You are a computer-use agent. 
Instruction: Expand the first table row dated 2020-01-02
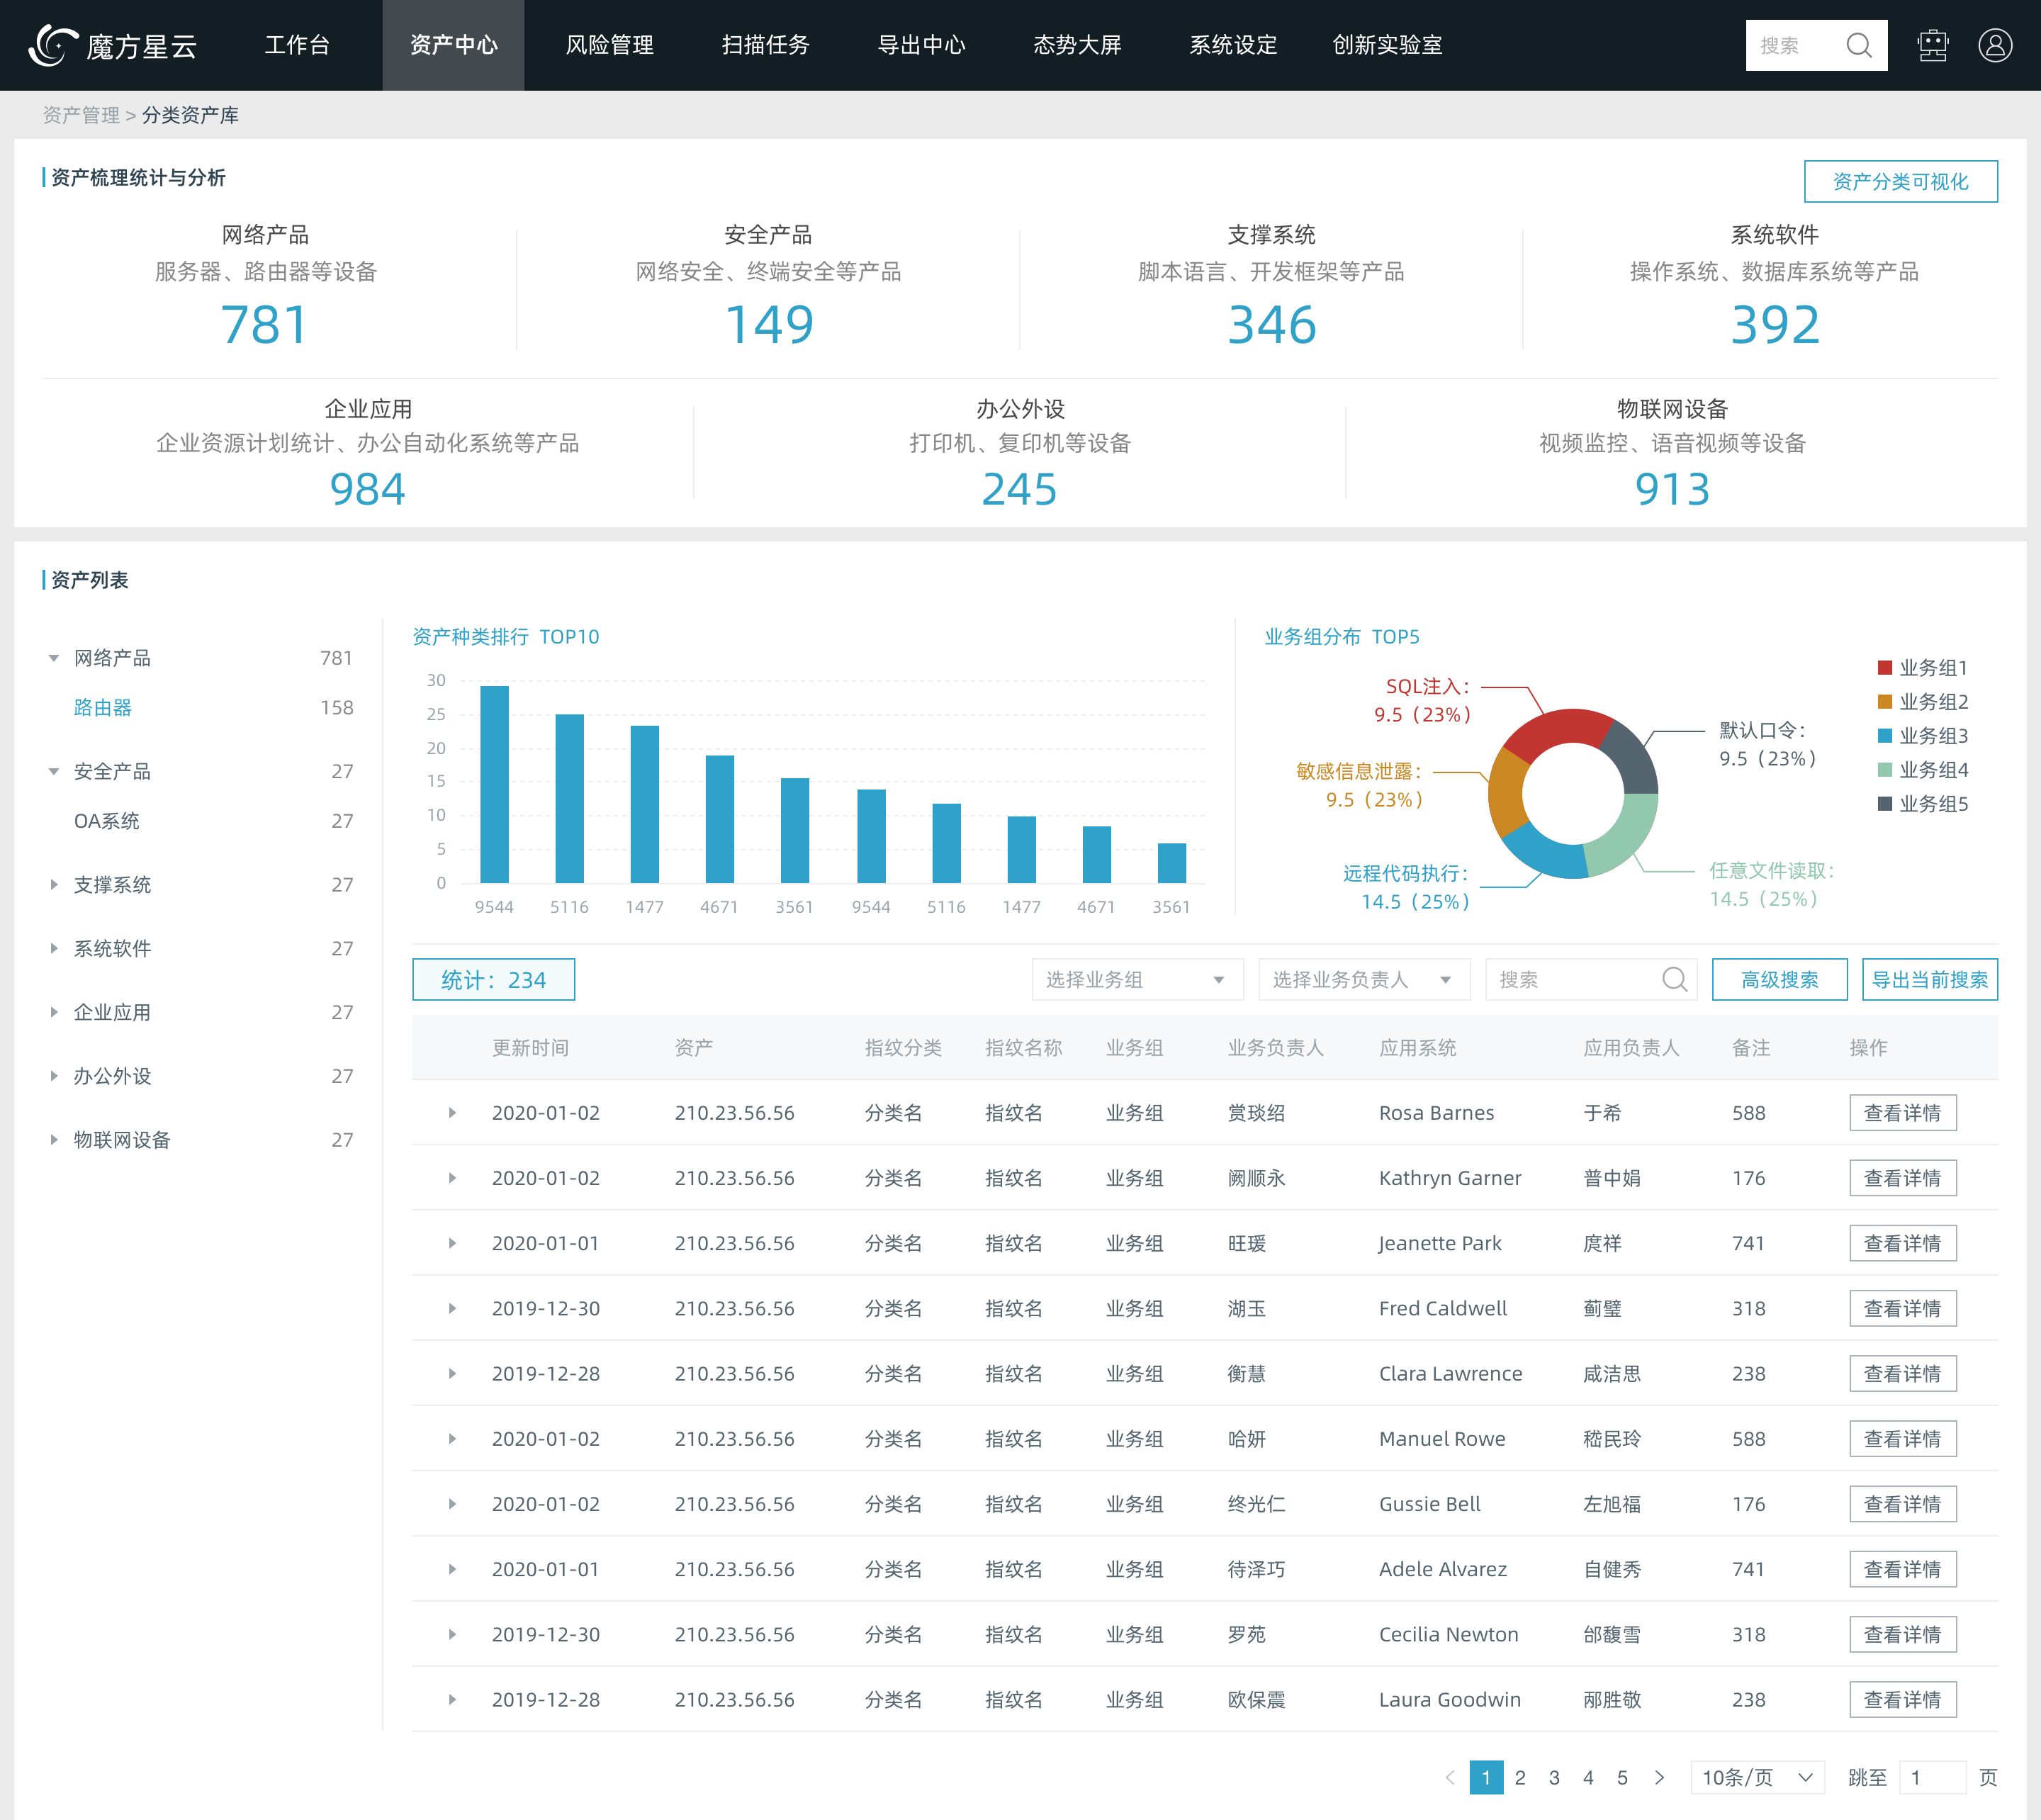click(452, 1112)
